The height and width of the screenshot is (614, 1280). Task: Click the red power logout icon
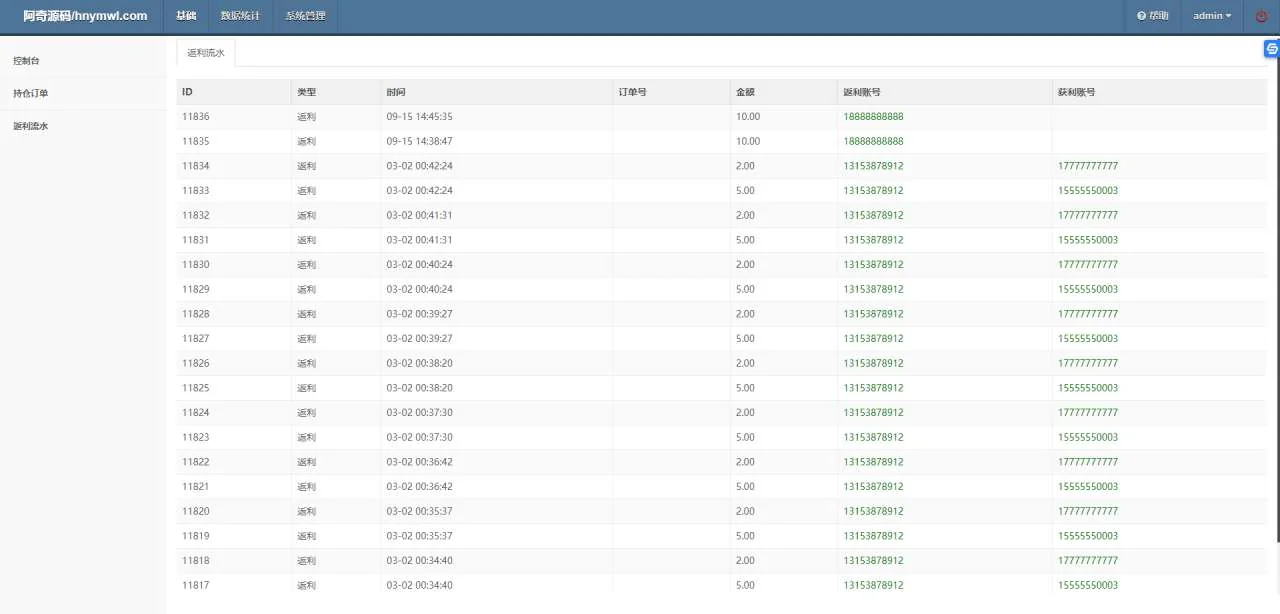click(x=1261, y=16)
